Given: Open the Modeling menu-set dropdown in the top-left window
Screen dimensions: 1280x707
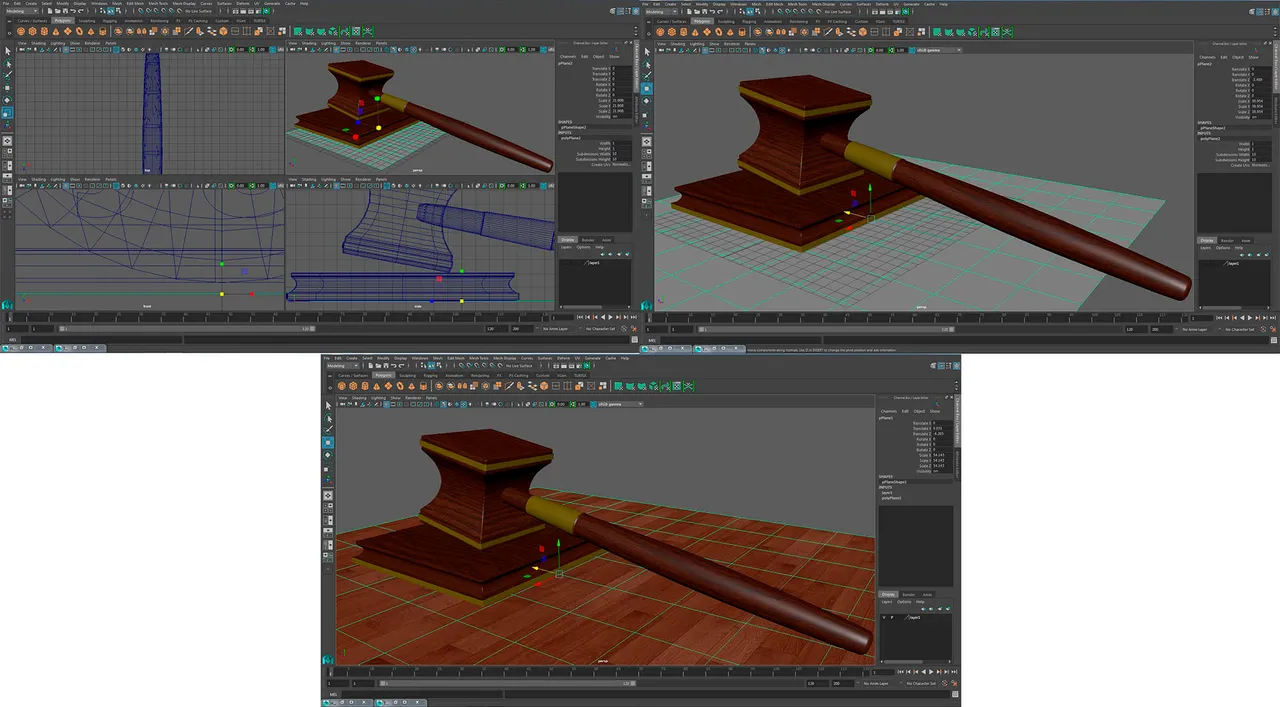Looking at the screenshot, I should pyautogui.click(x=22, y=11).
